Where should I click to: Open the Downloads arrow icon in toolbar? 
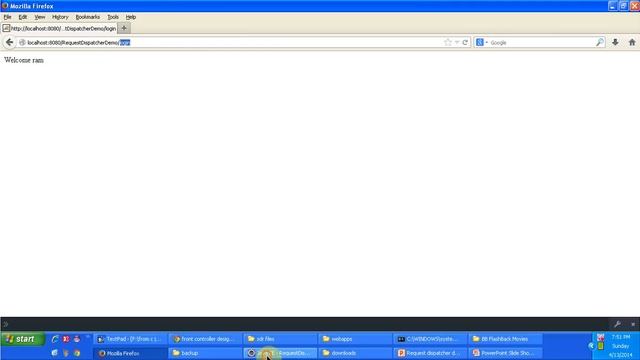615,42
